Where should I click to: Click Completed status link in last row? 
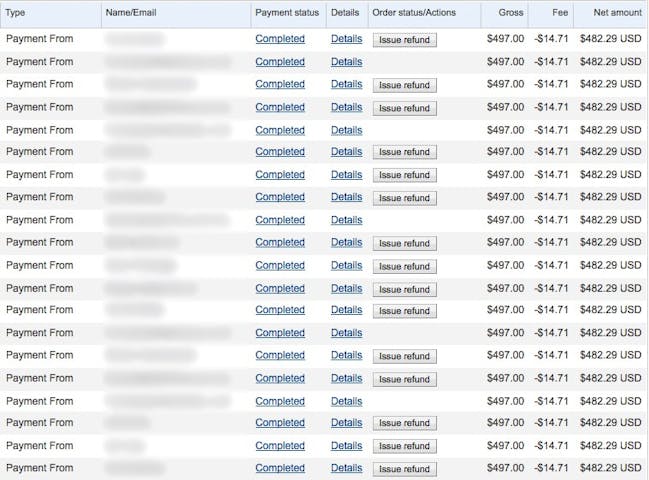tap(280, 468)
